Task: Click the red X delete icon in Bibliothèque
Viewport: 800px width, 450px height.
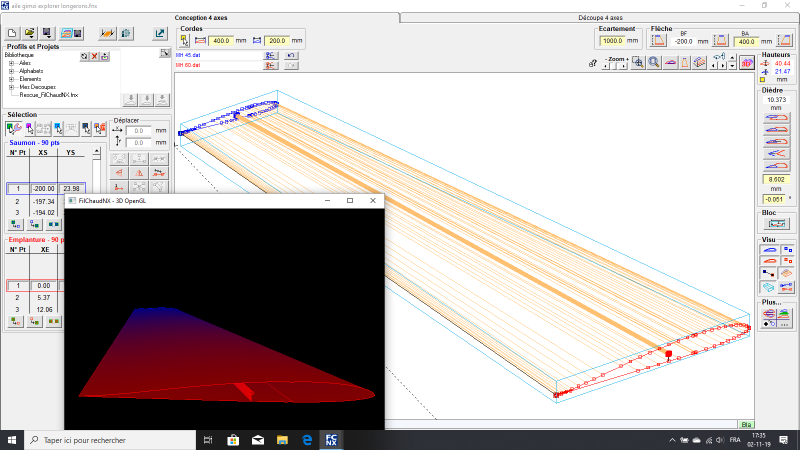Action: 94,57
